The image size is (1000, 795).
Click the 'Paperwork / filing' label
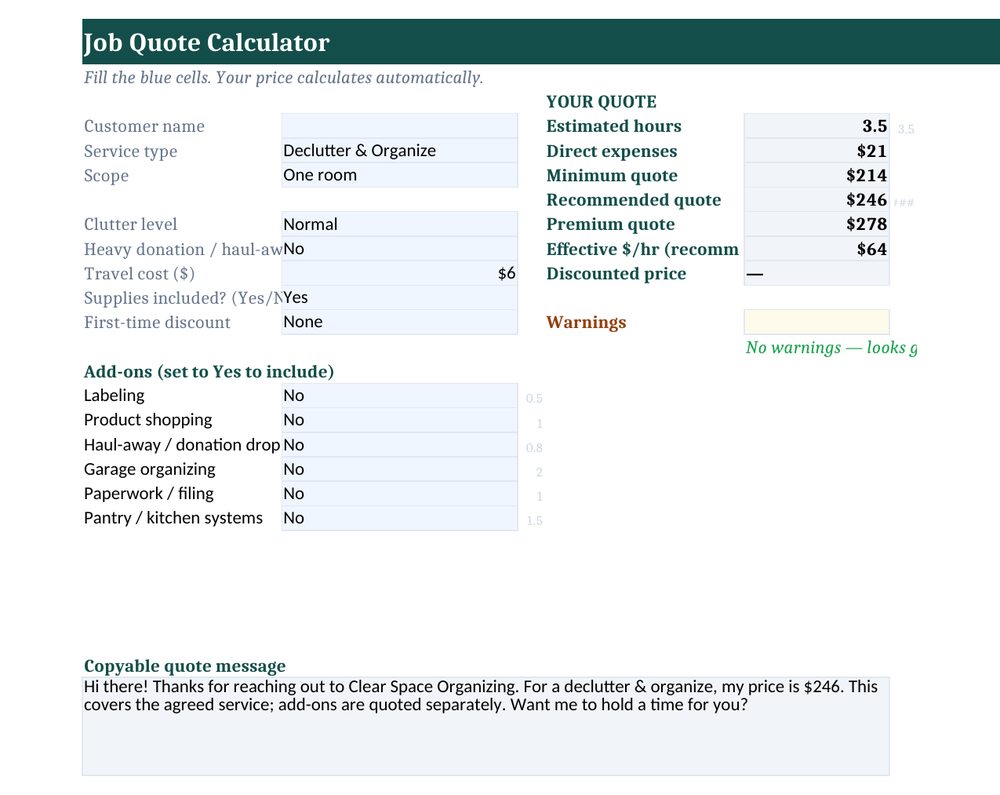point(149,493)
